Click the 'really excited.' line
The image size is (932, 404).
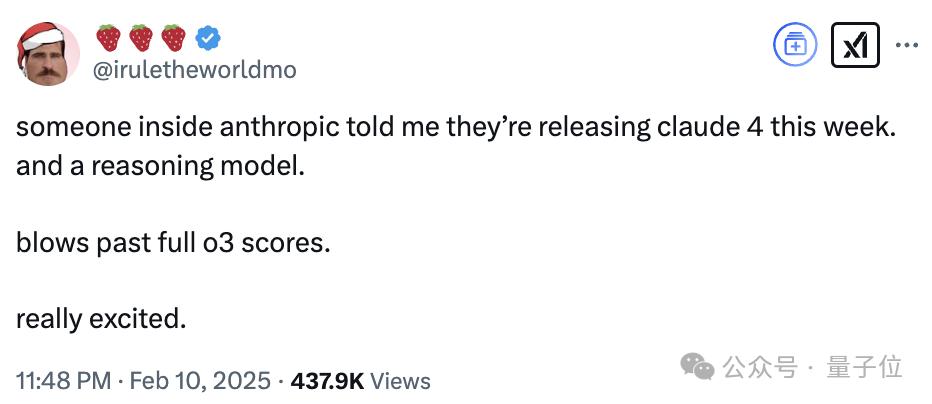point(101,319)
